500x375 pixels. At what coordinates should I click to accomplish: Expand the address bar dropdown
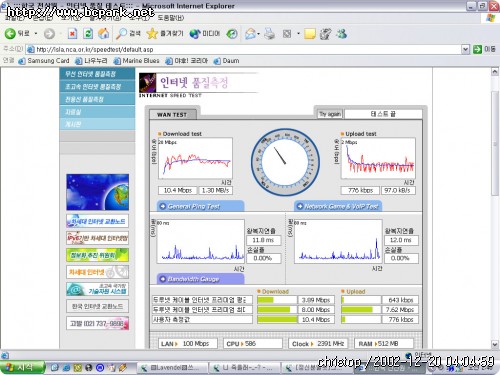tap(465, 49)
